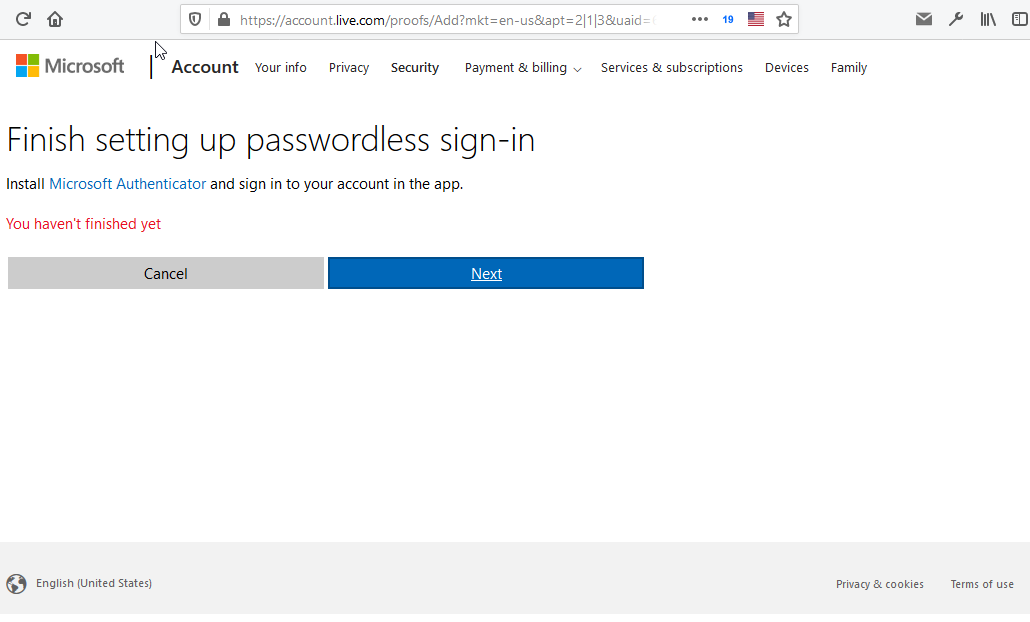The width and height of the screenshot is (1030, 622).
Task: Click the globe icon beside English (United States)
Action: [x=16, y=584]
